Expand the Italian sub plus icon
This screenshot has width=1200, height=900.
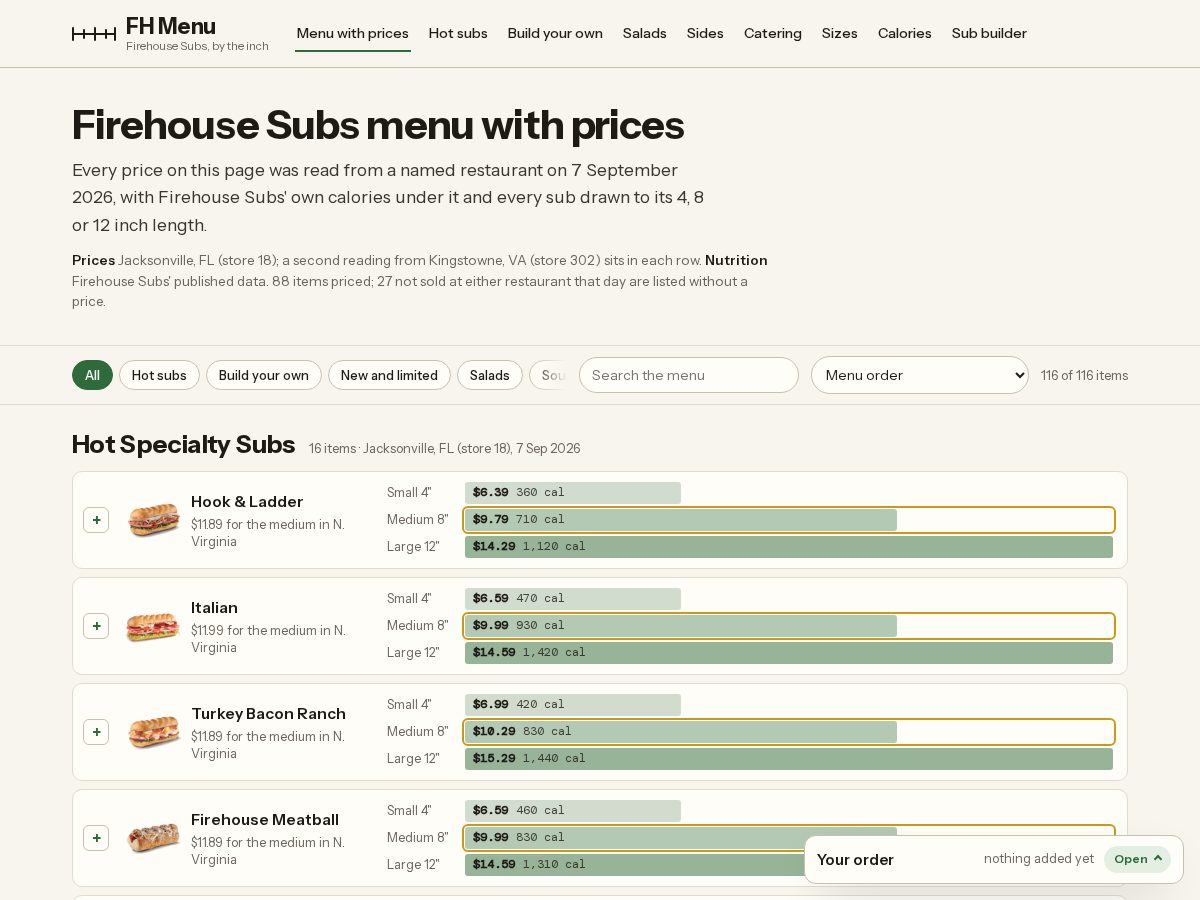pyautogui.click(x=96, y=626)
